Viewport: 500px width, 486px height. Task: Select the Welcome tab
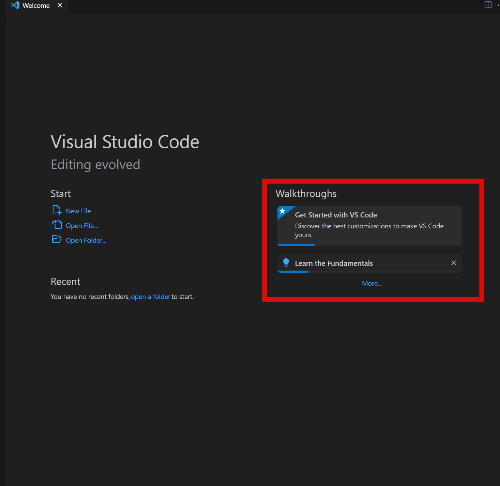click(37, 6)
